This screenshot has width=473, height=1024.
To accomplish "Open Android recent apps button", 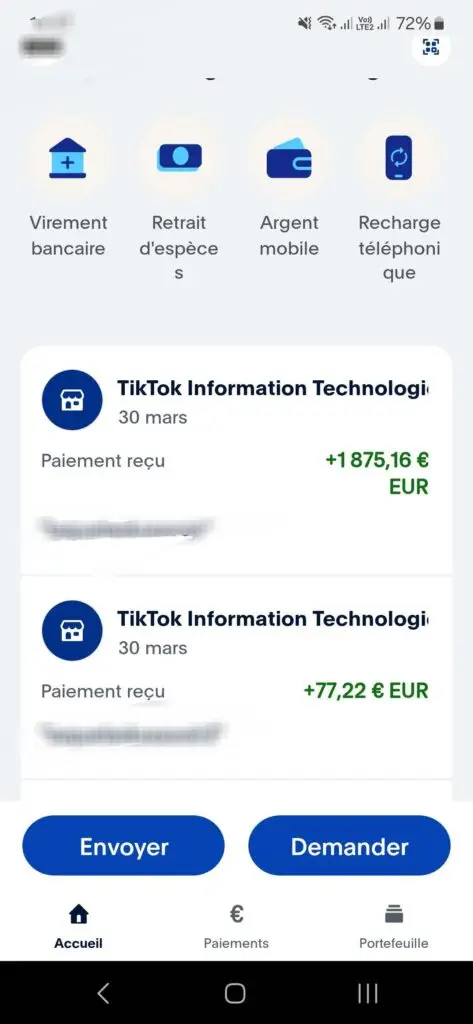I will 368,993.
